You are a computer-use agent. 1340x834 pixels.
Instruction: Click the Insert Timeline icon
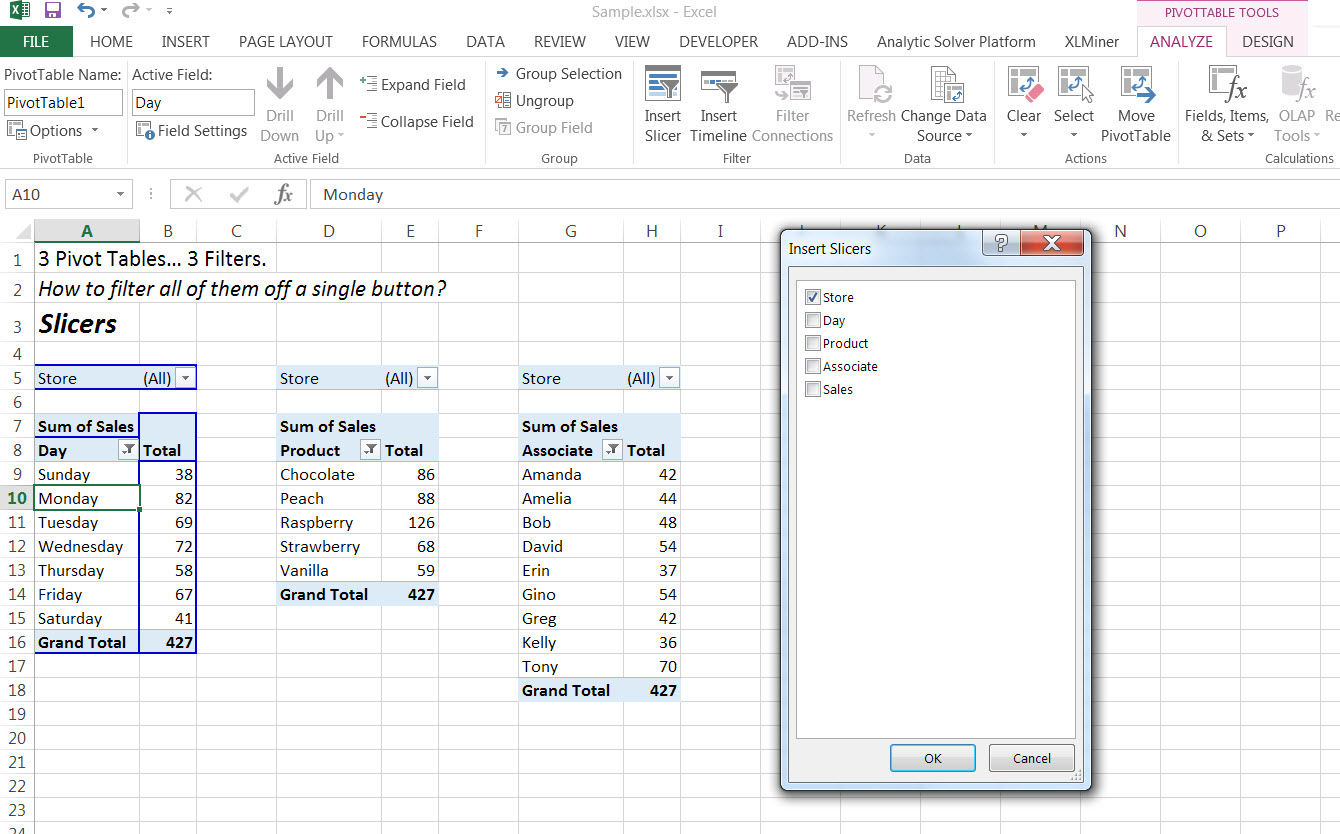click(718, 87)
